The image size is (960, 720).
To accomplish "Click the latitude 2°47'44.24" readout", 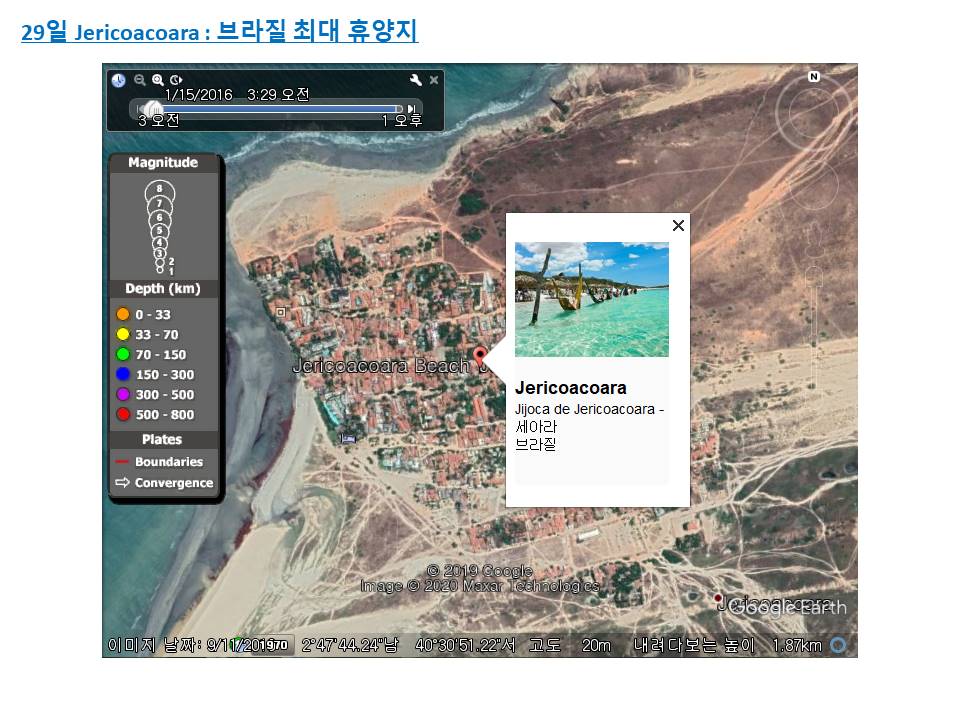I will coord(350,645).
